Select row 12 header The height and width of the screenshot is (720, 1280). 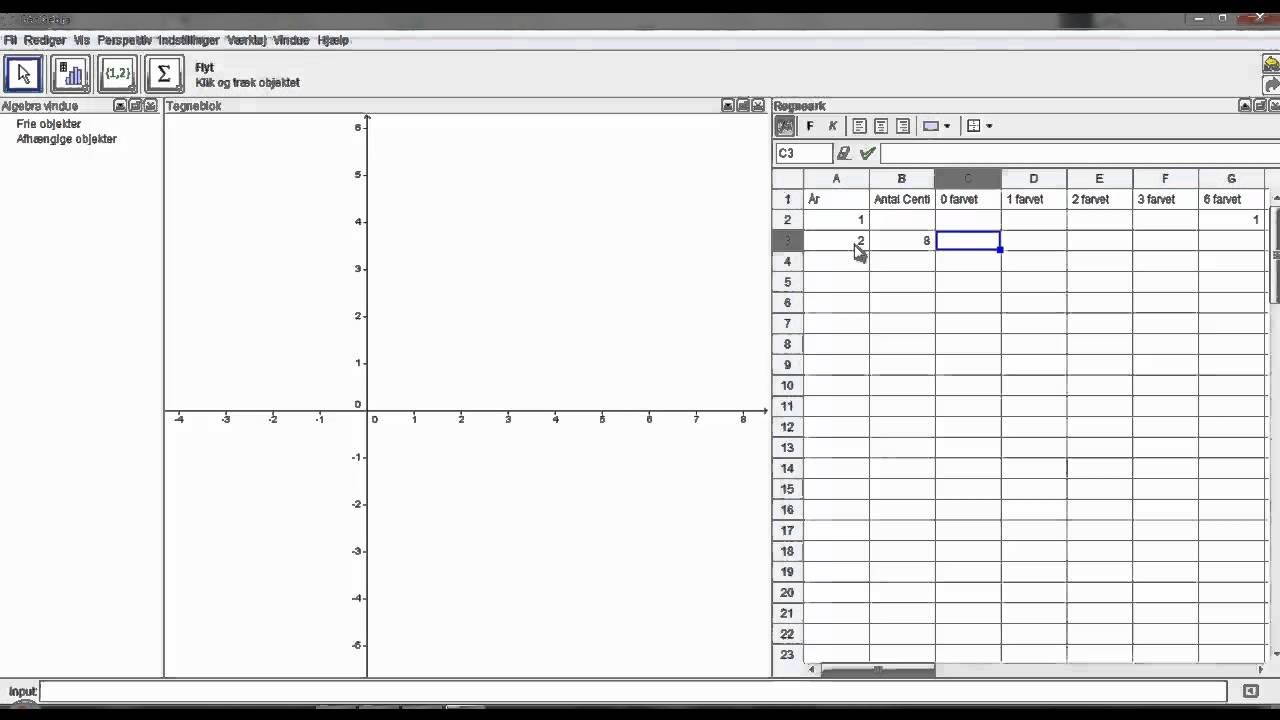(x=788, y=427)
